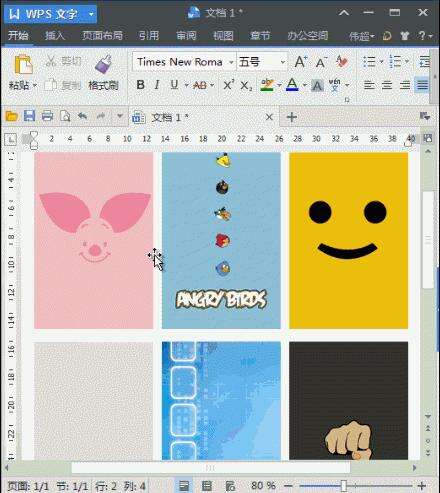Image resolution: width=440 pixels, height=493 pixels.
Task: Decrease font size with A- icon
Action: click(321, 62)
